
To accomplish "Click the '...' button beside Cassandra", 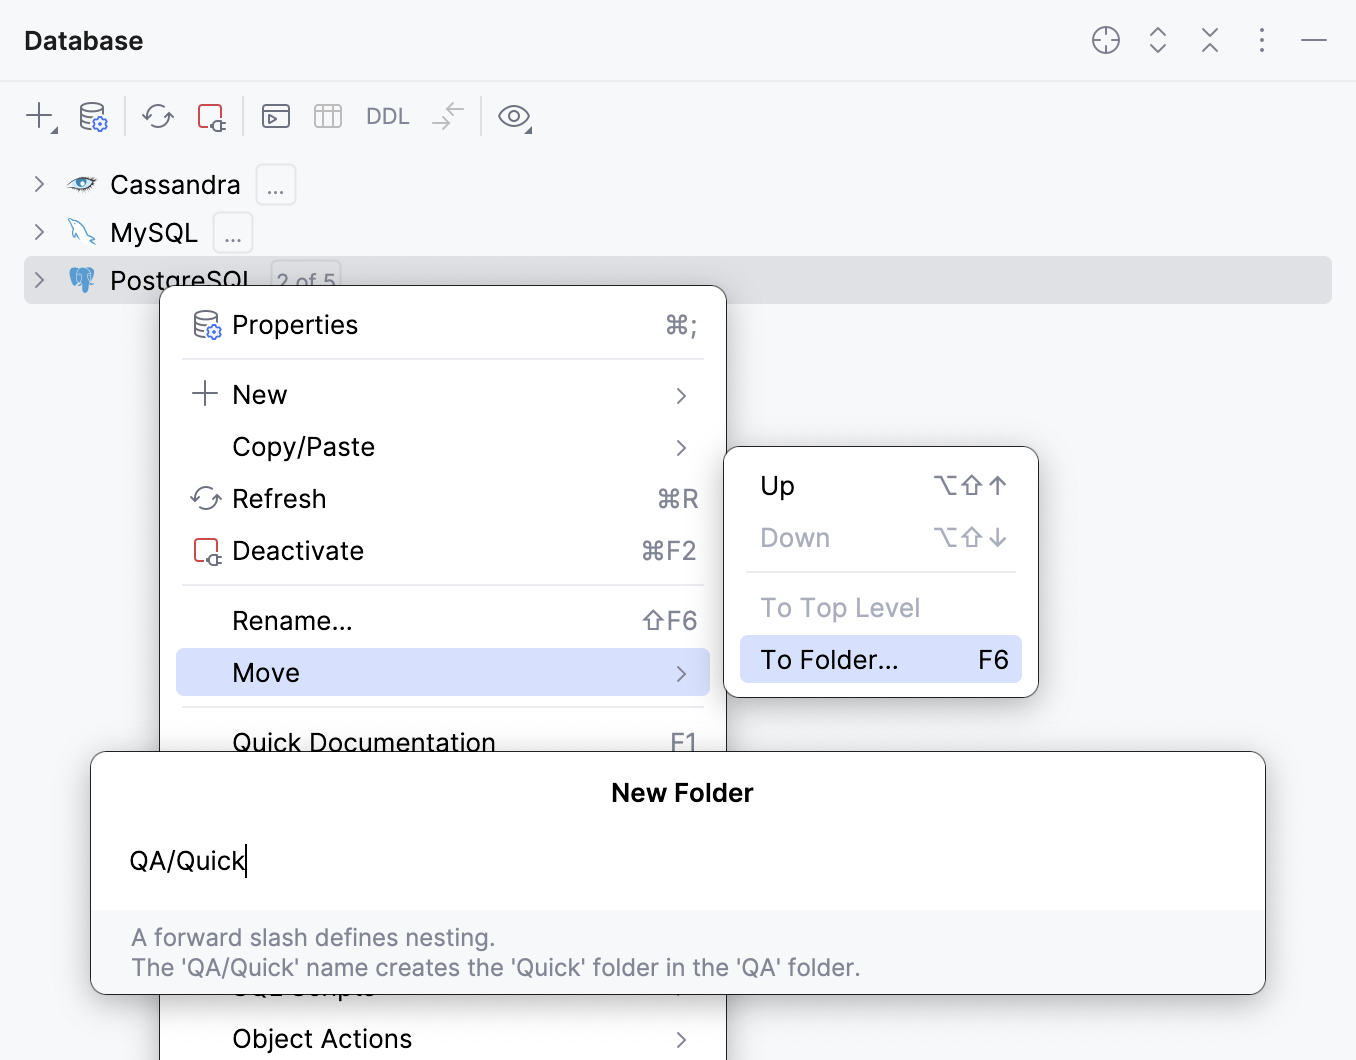I will (x=275, y=184).
